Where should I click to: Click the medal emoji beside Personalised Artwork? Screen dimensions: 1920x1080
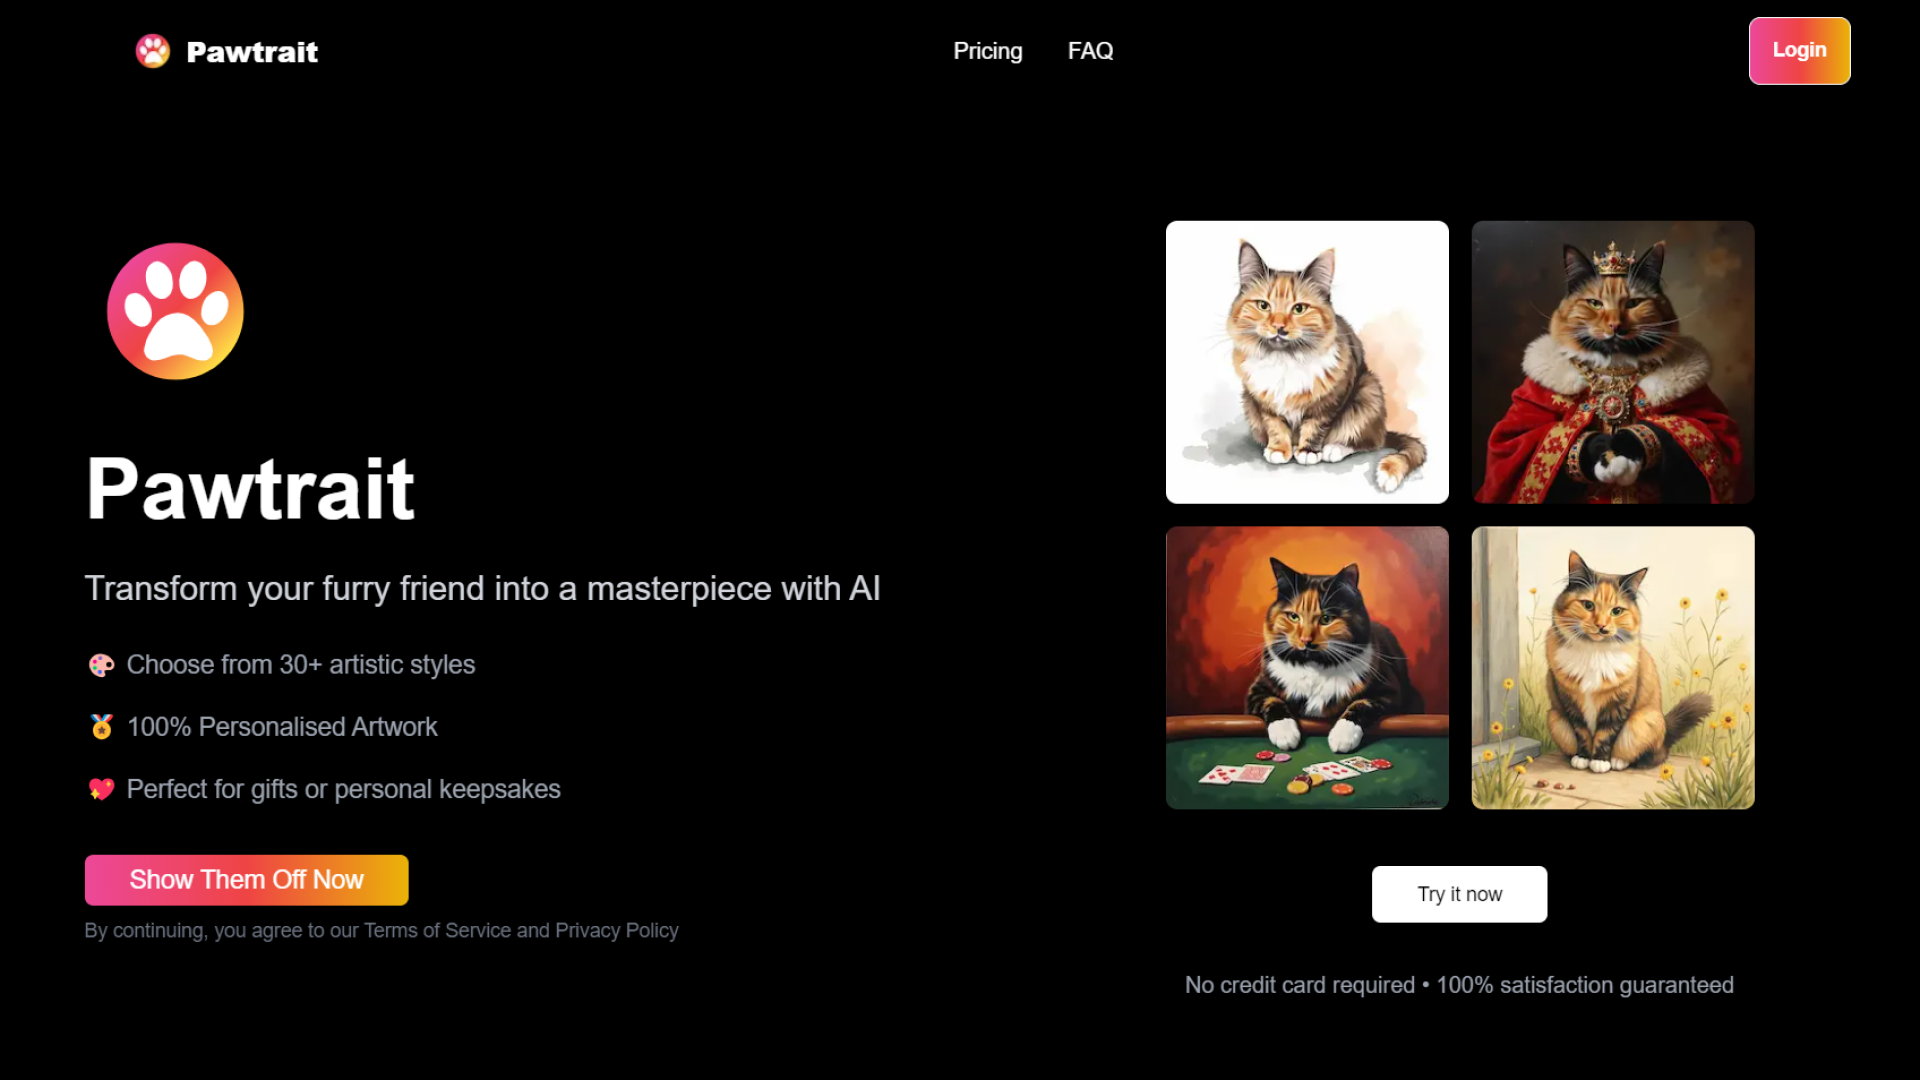point(101,727)
